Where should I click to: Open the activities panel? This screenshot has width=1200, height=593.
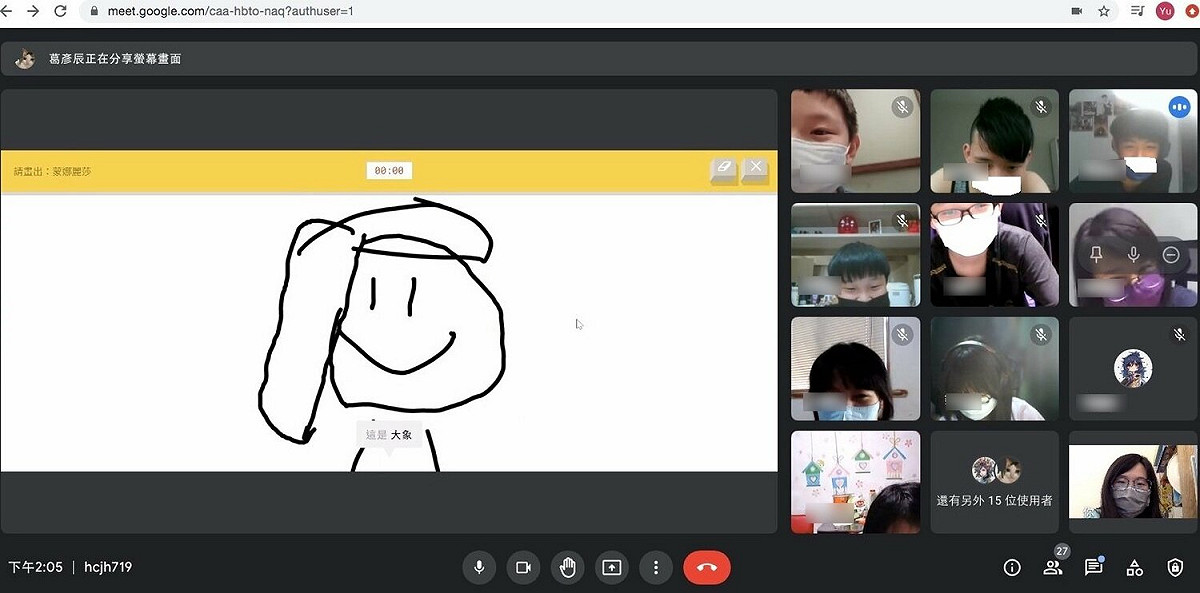pyautogui.click(x=1135, y=568)
